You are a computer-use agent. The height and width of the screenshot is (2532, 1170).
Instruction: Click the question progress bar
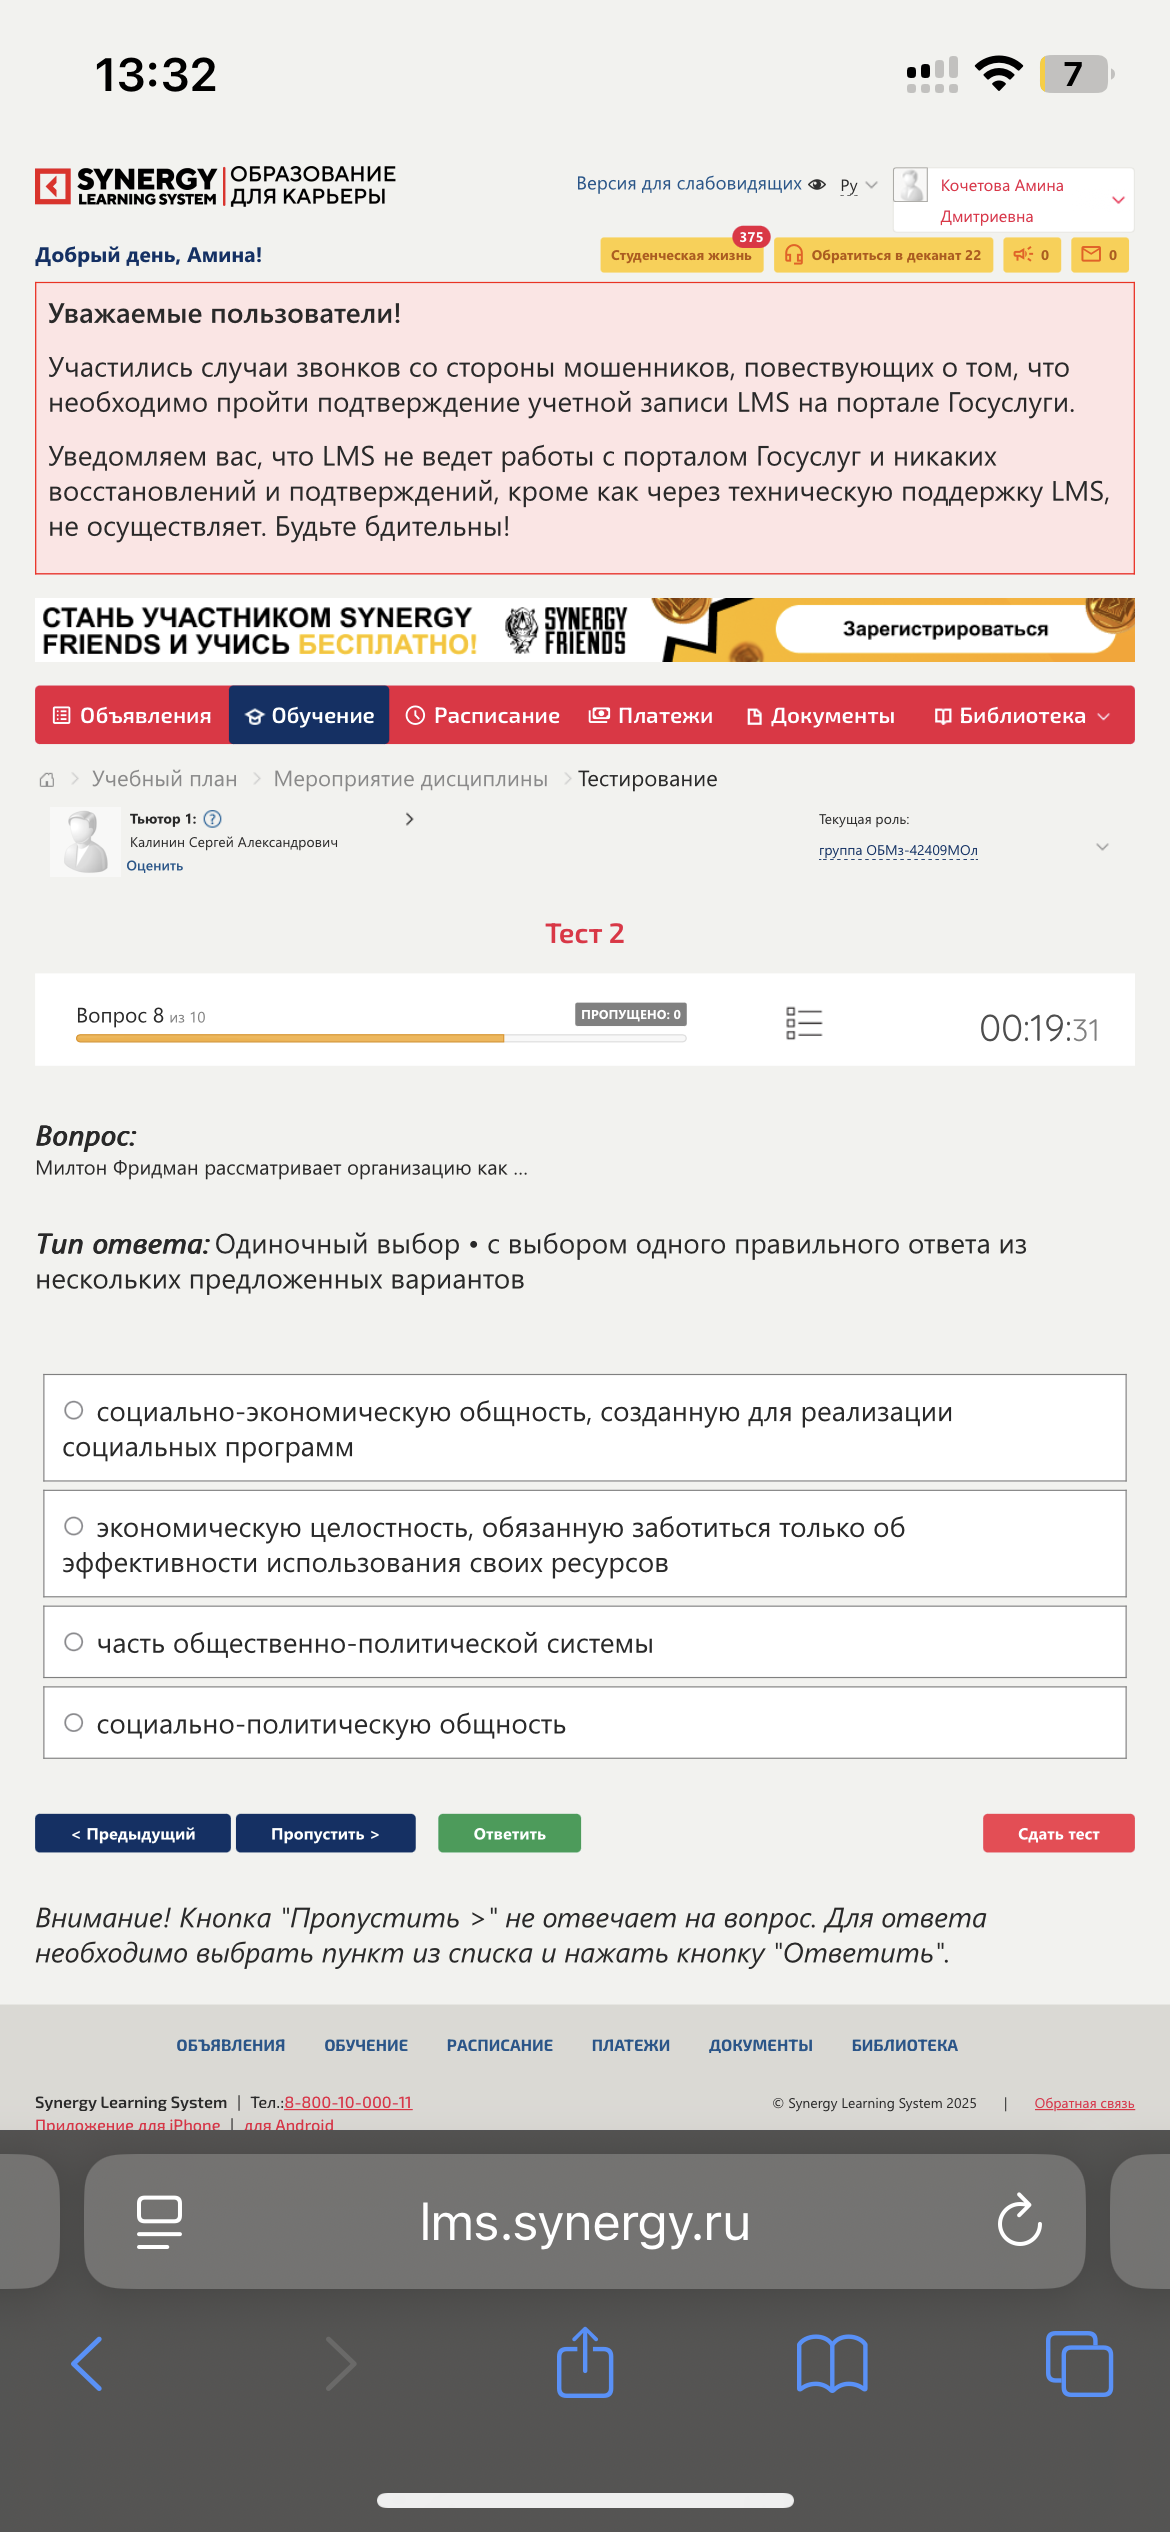pos(381,1039)
